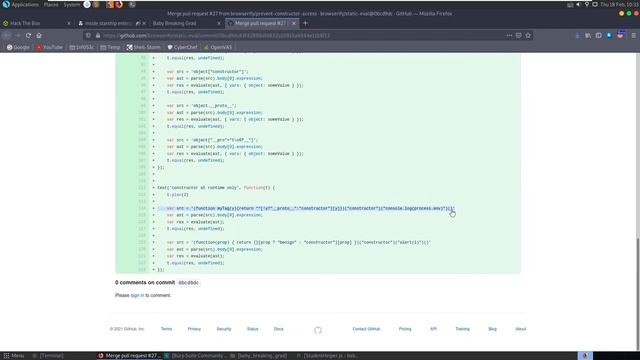This screenshot has height=360, width=640.
Task: Open the Pricing footer link
Action: point(405,329)
